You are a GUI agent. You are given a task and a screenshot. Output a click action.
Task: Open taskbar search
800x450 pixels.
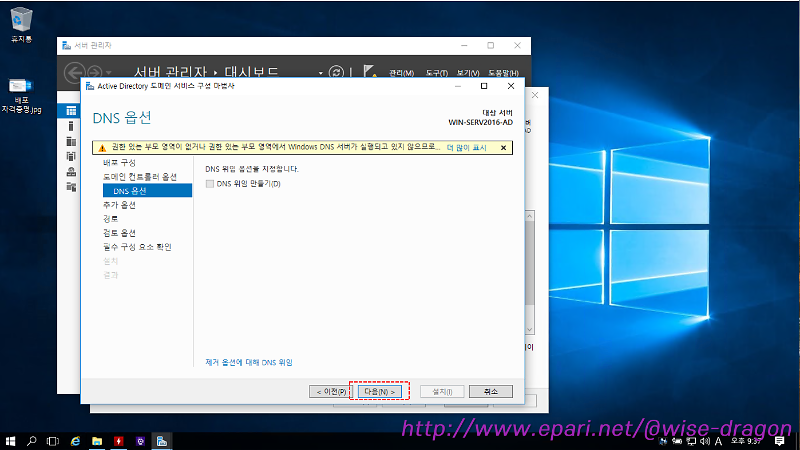(x=32, y=441)
